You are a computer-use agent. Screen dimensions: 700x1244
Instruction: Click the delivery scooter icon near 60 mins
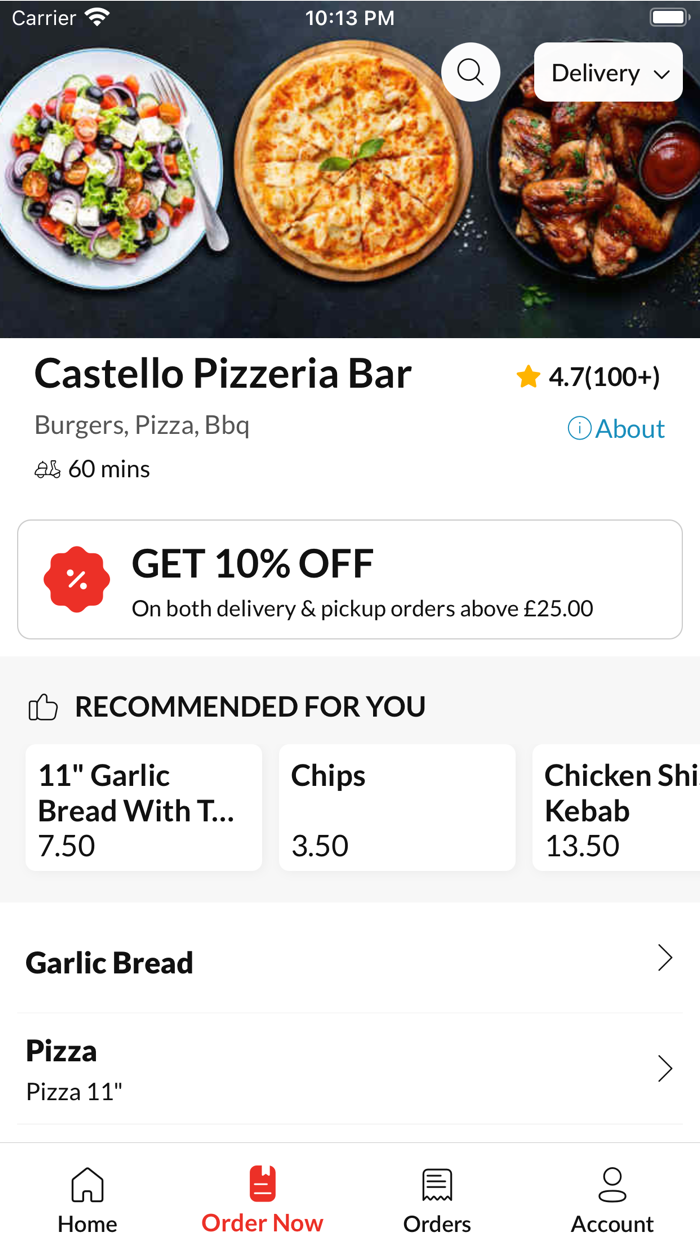pyautogui.click(x=45, y=468)
